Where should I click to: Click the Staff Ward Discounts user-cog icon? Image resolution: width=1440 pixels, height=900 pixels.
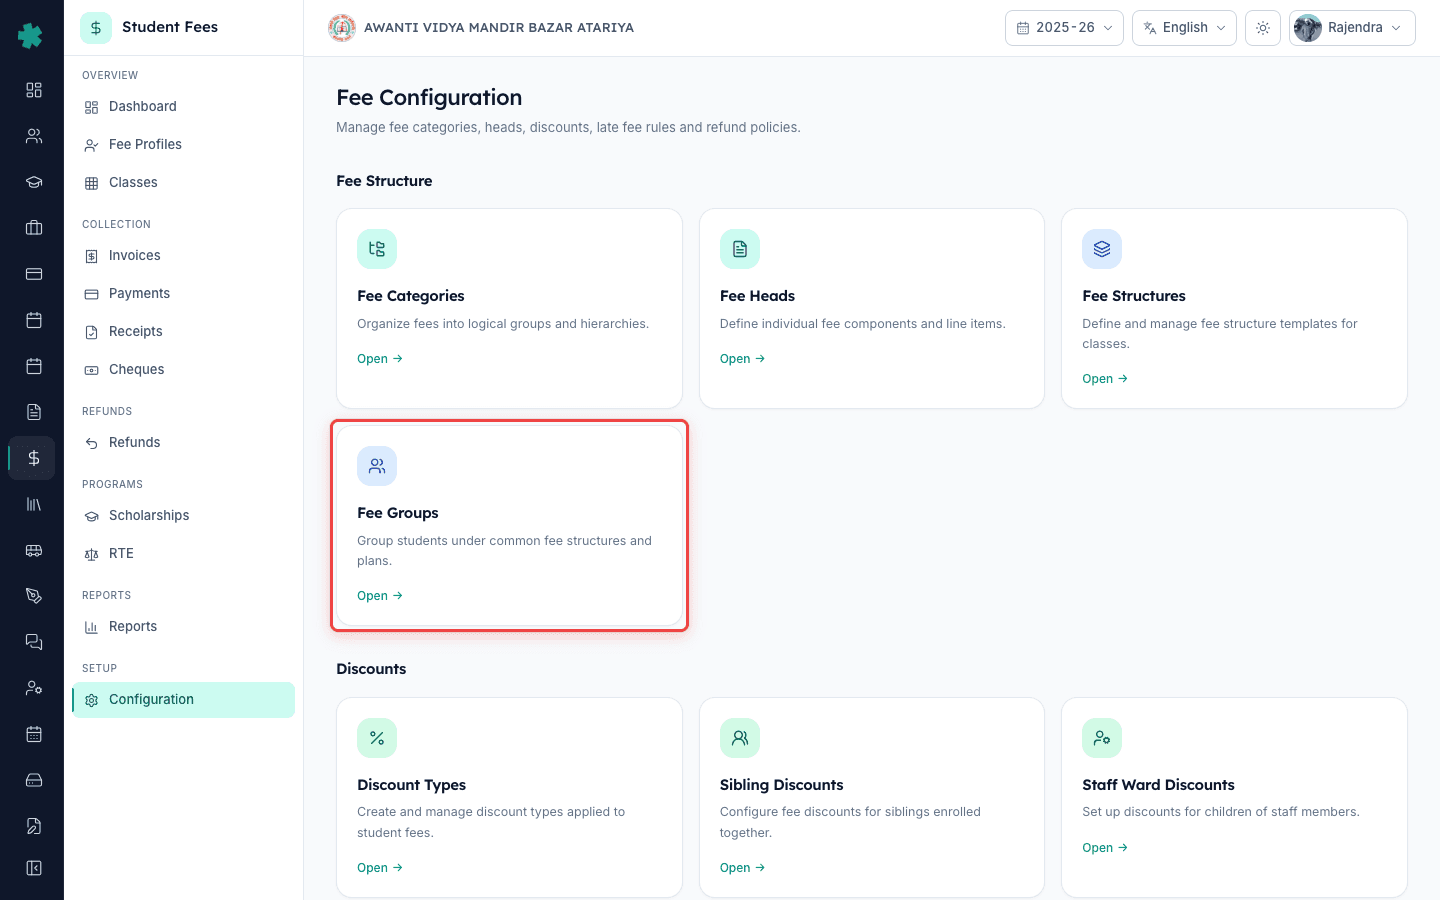(x=1102, y=738)
